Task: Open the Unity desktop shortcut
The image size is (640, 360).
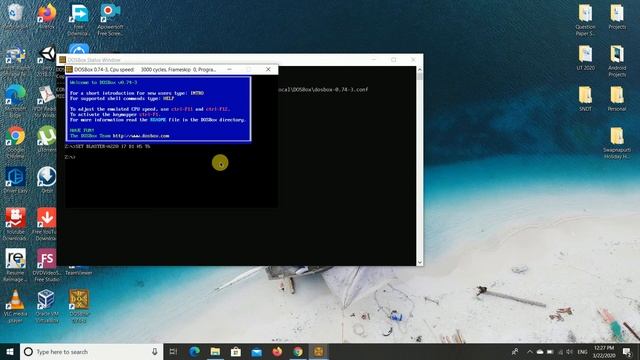Action: coord(47,54)
